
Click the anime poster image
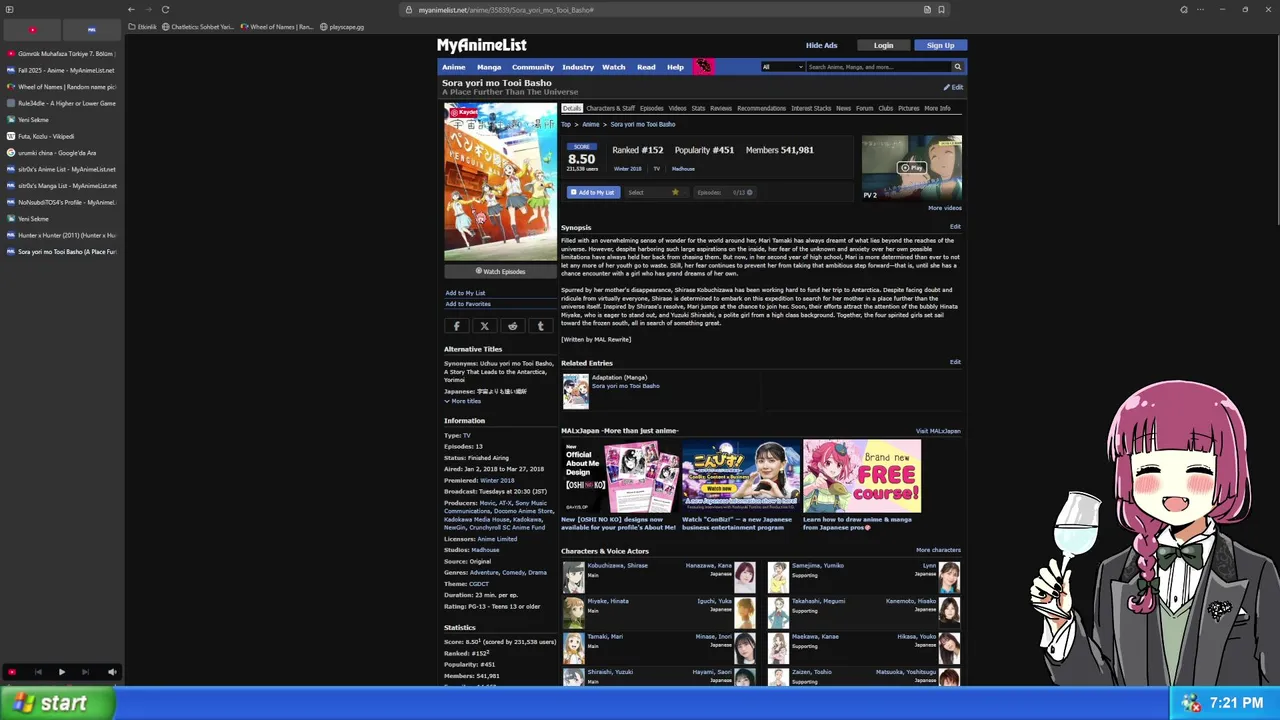pyautogui.click(x=501, y=182)
